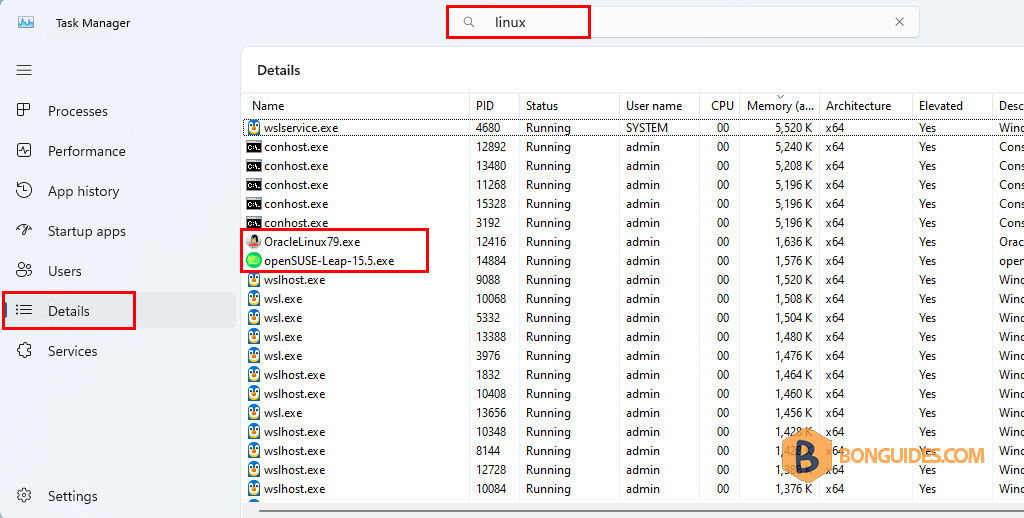Toggle the hamburger navigation menu
1024x518 pixels.
pyautogui.click(x=24, y=70)
